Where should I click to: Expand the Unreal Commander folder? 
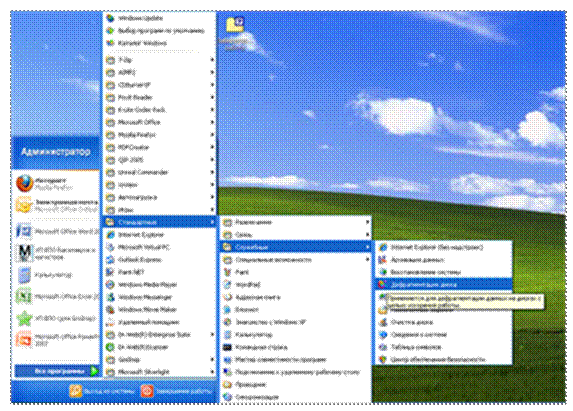(159, 172)
